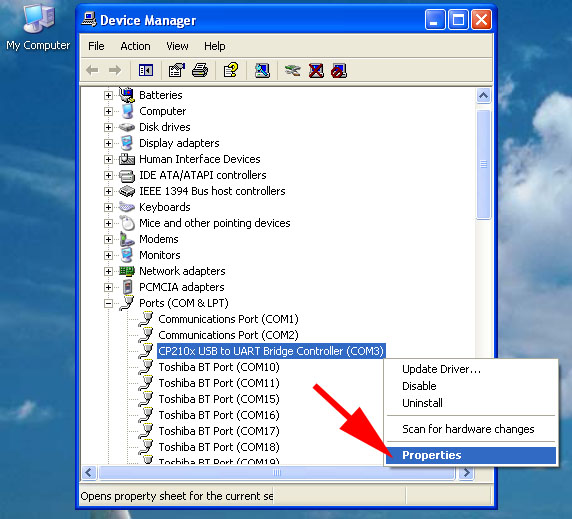Open the File menu
The image size is (572, 519).
pos(96,46)
